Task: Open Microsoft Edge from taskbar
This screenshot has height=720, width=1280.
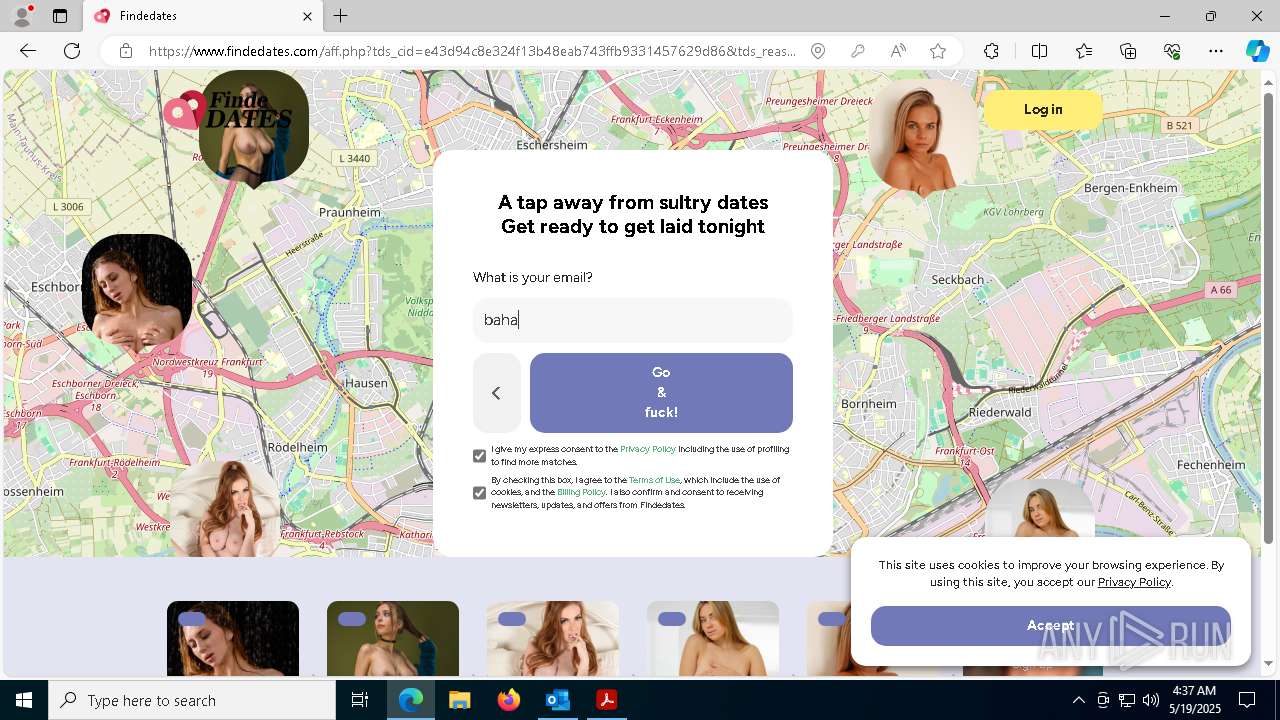Action: pyautogui.click(x=411, y=700)
